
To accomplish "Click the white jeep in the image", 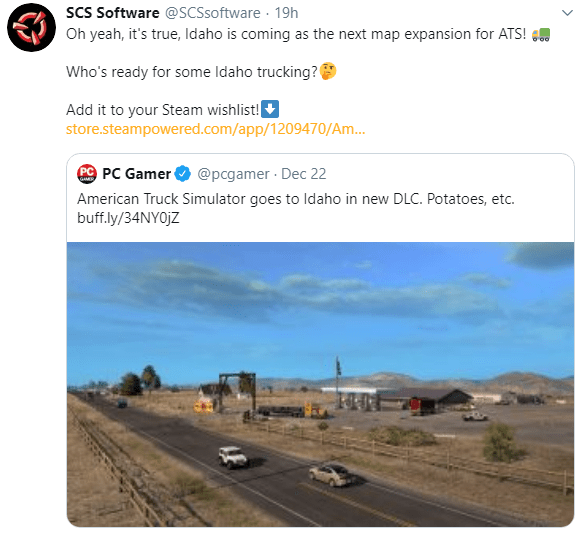I will coord(232,457).
